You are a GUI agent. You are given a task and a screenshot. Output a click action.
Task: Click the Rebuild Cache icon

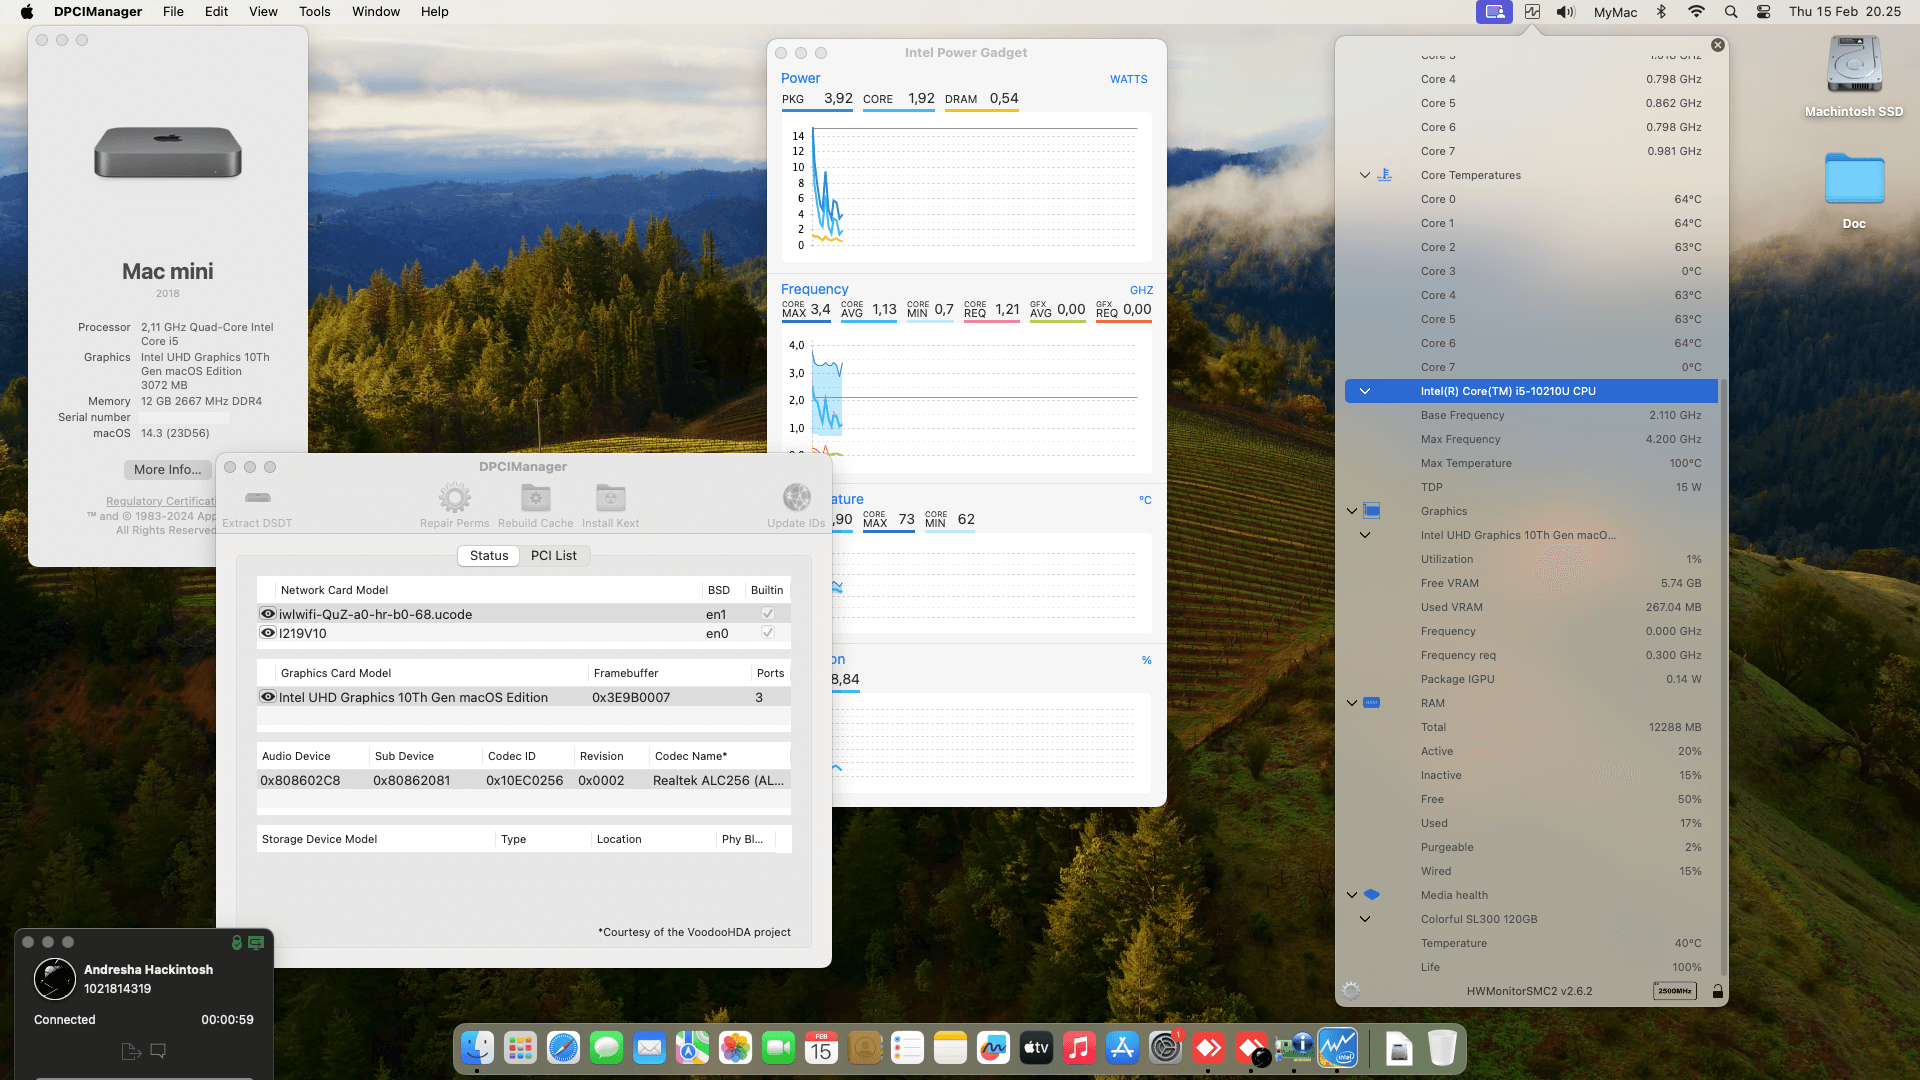point(535,497)
